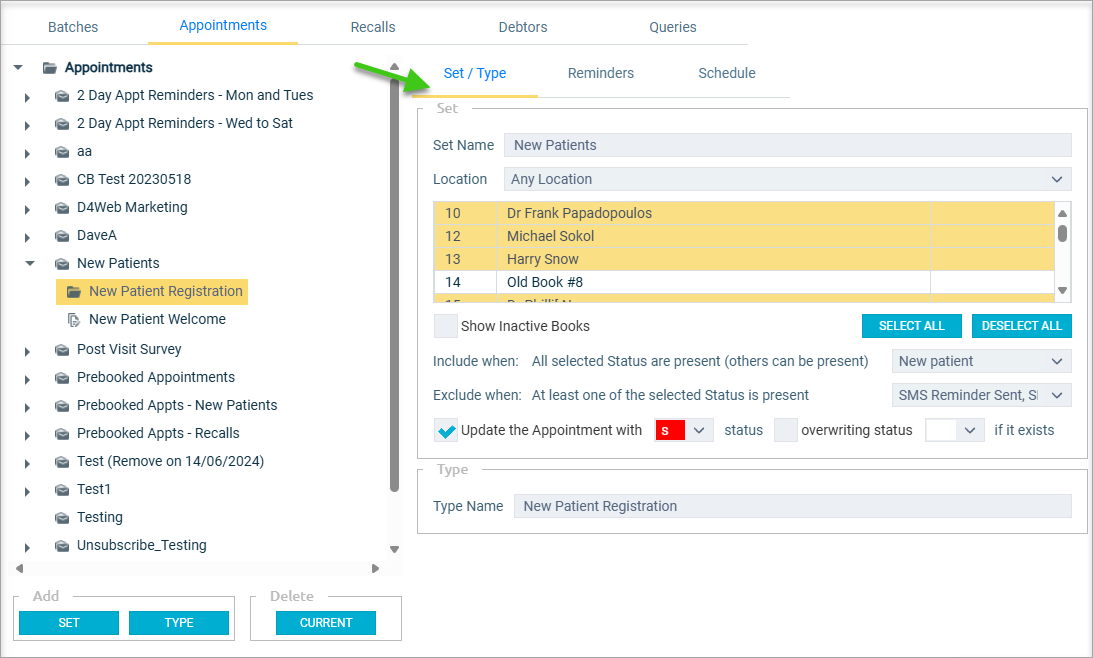Click the tree vertical scrollbar thumb

pos(395,286)
